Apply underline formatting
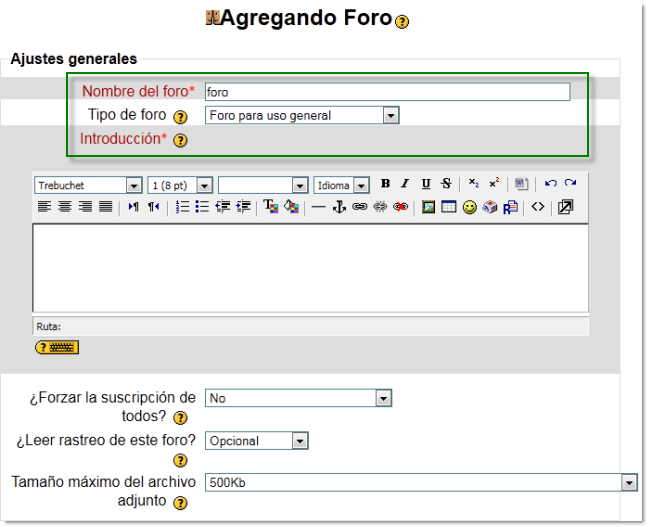 point(425,185)
